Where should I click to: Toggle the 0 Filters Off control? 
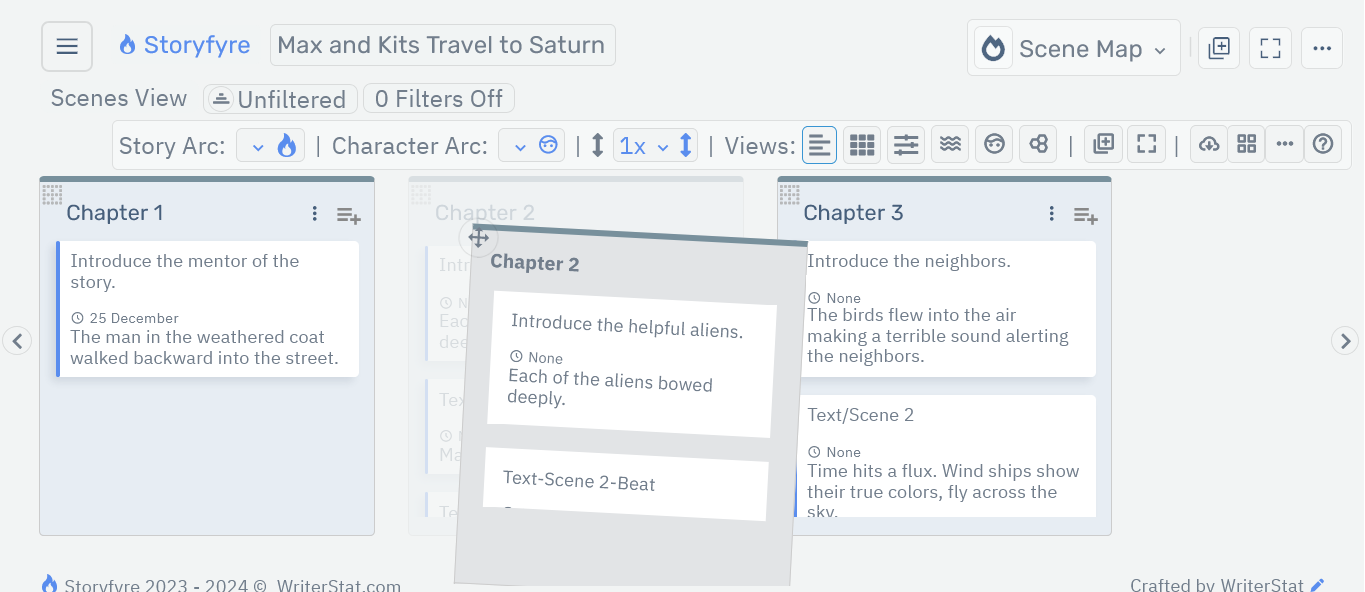[x=438, y=98]
